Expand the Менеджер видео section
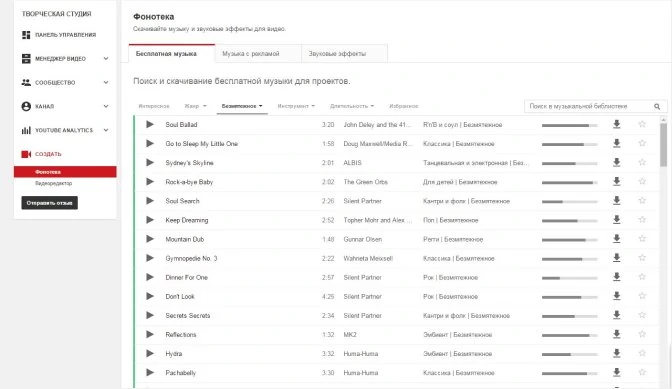The image size is (672, 389). coord(106,59)
